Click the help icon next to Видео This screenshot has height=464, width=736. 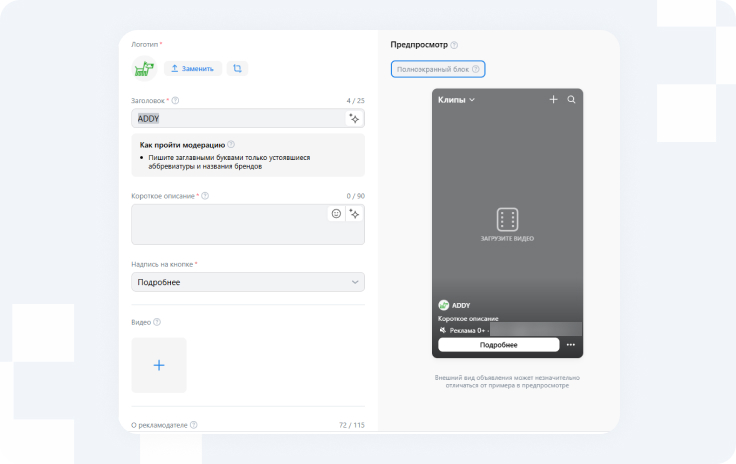click(x=157, y=322)
